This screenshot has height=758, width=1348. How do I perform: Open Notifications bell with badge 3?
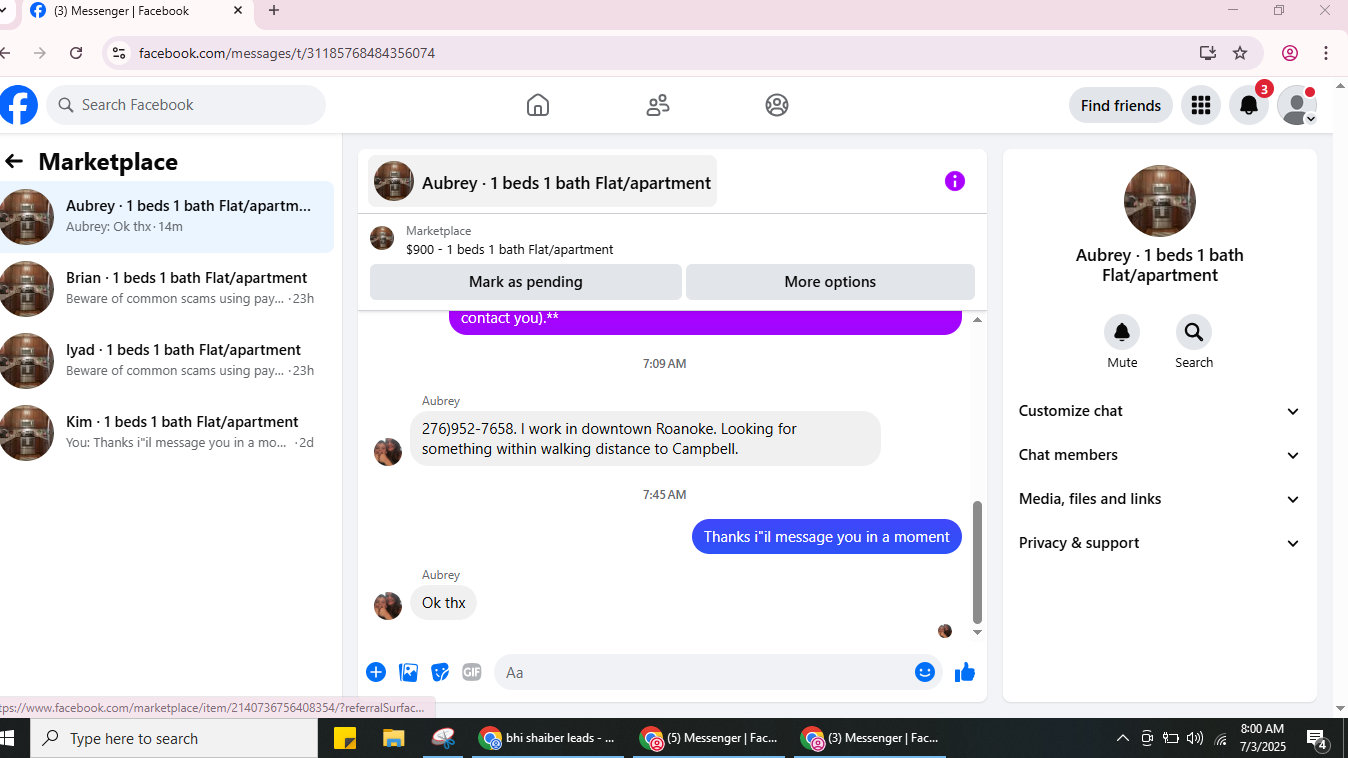coord(1249,105)
